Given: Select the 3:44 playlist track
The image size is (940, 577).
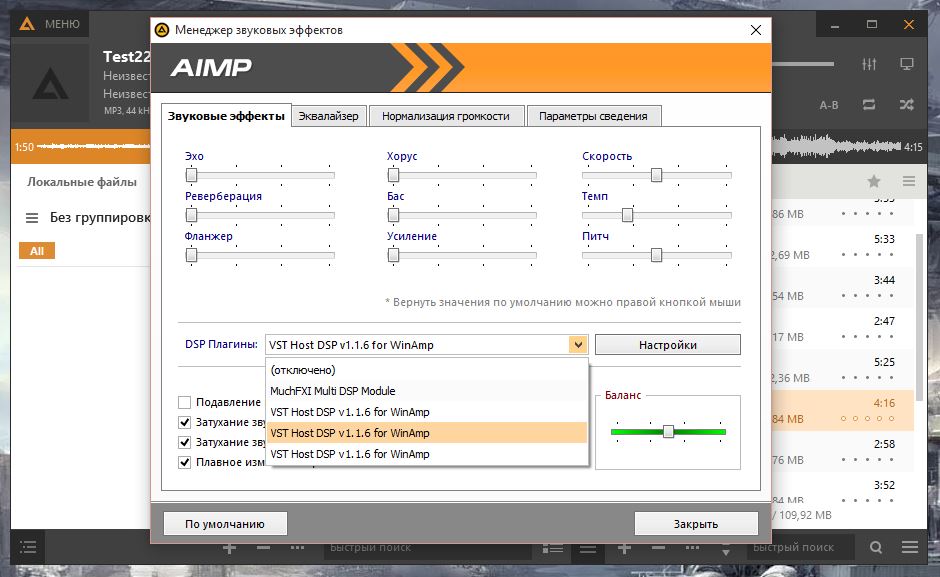Looking at the screenshot, I should tap(842, 287).
